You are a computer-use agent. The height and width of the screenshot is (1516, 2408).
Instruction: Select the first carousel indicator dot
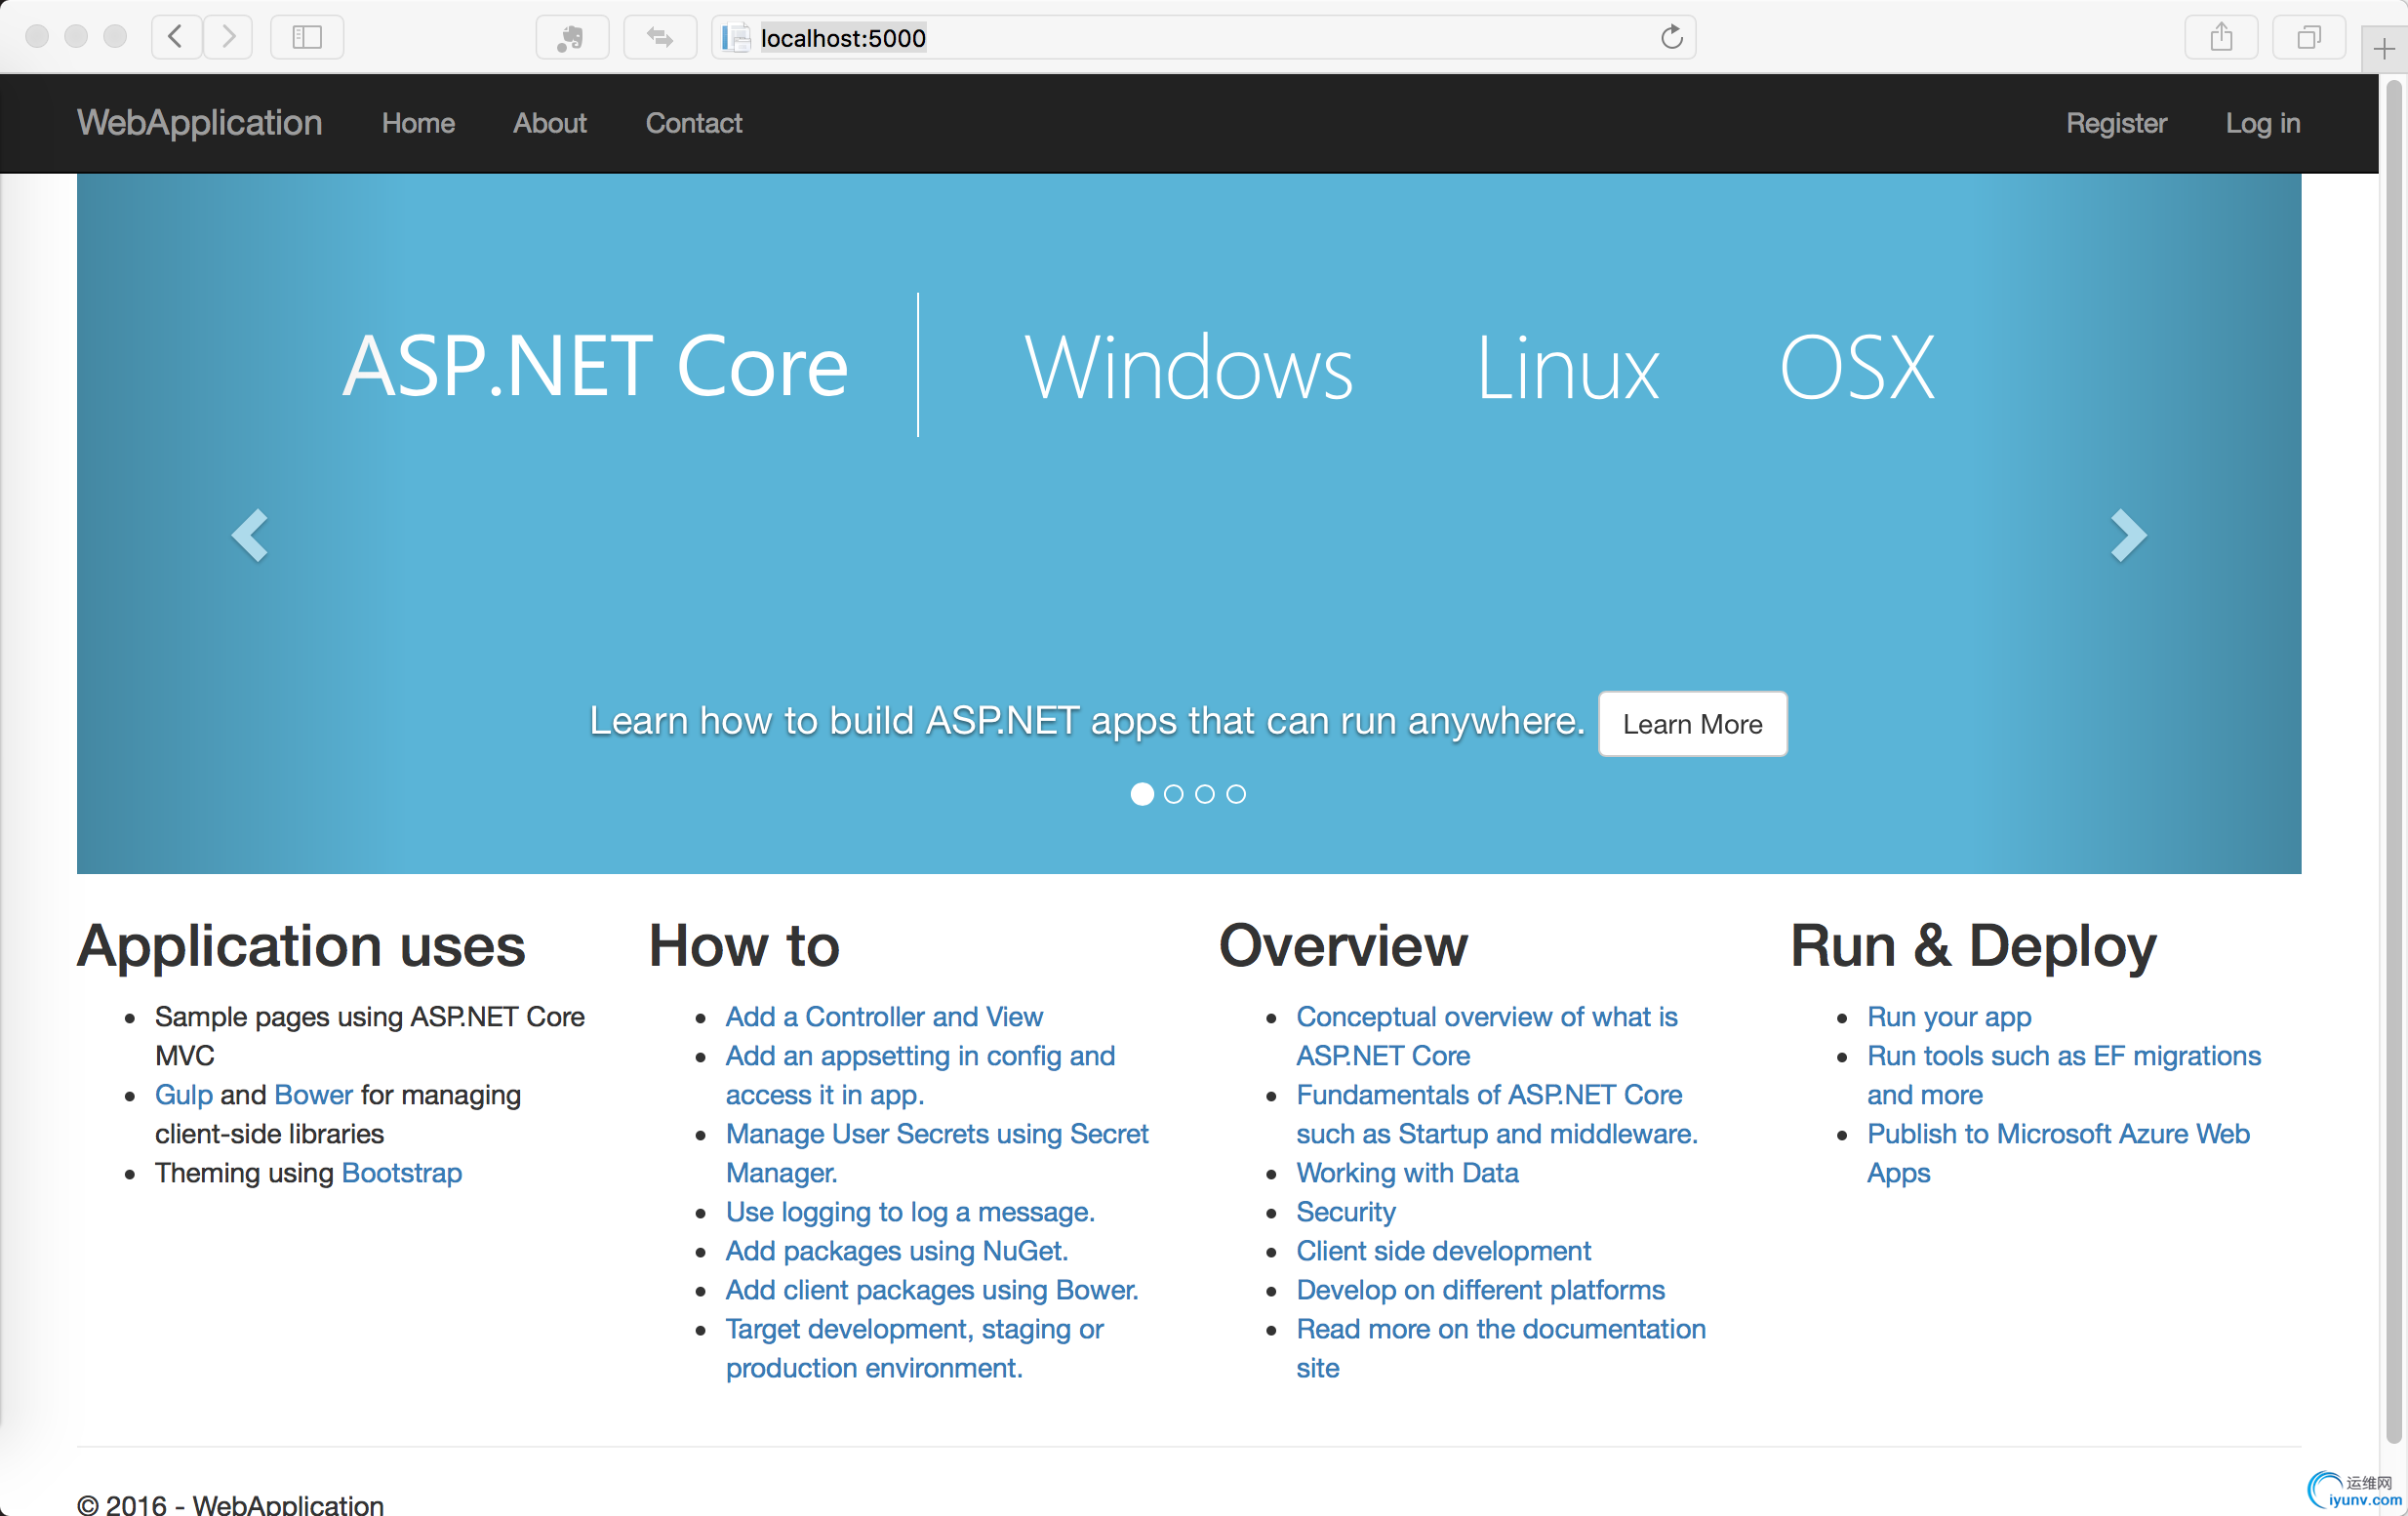click(1142, 793)
